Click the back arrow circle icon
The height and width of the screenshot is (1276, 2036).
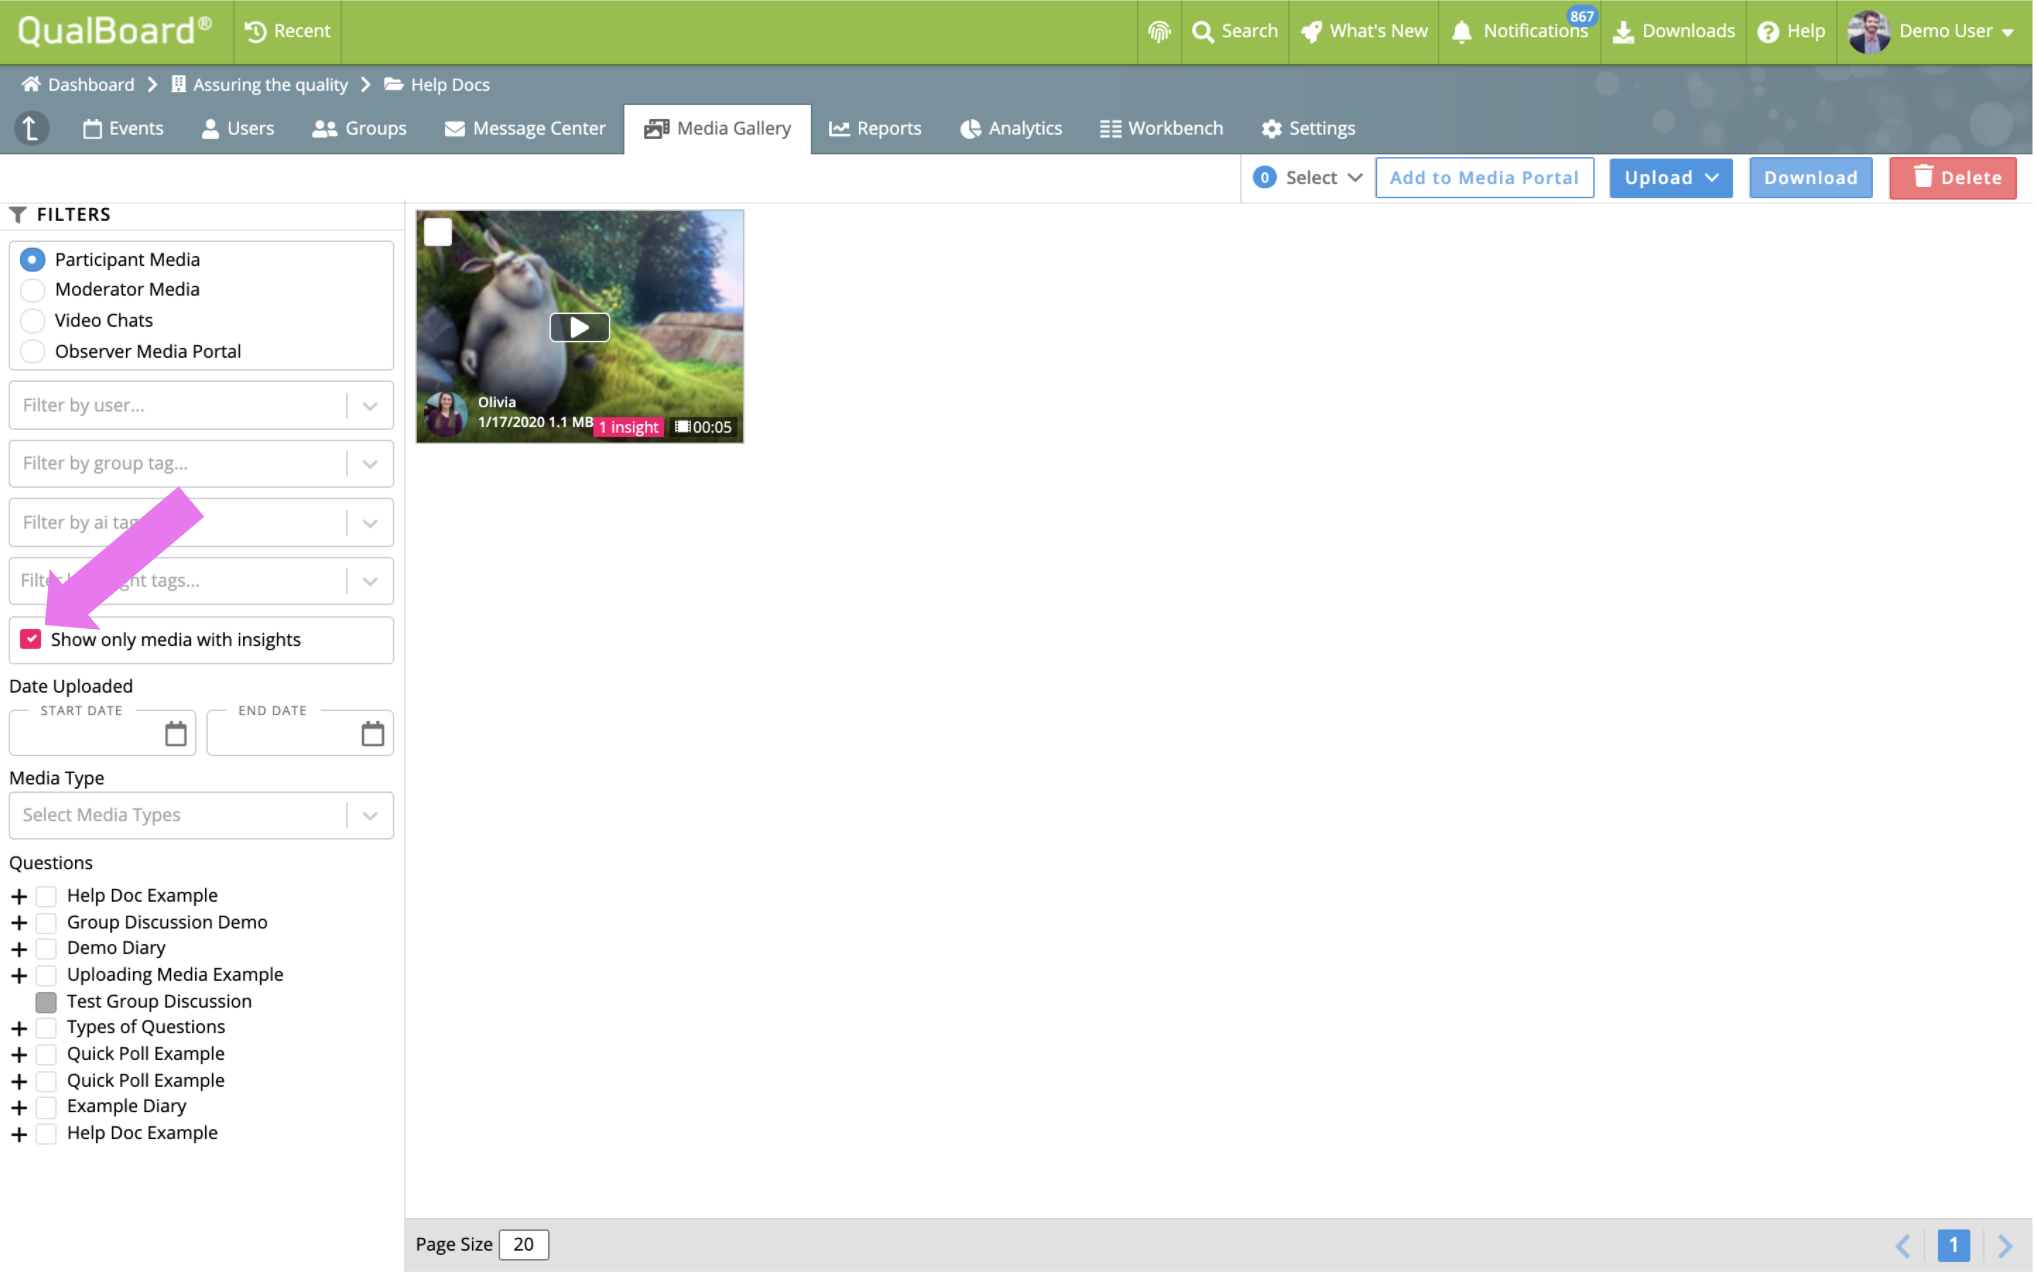tap(31, 128)
